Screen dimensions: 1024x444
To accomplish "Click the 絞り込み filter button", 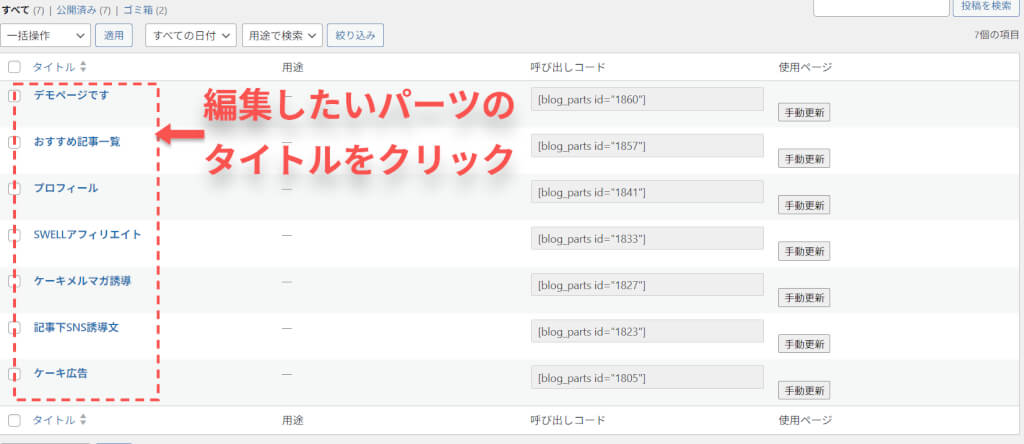I will point(355,35).
